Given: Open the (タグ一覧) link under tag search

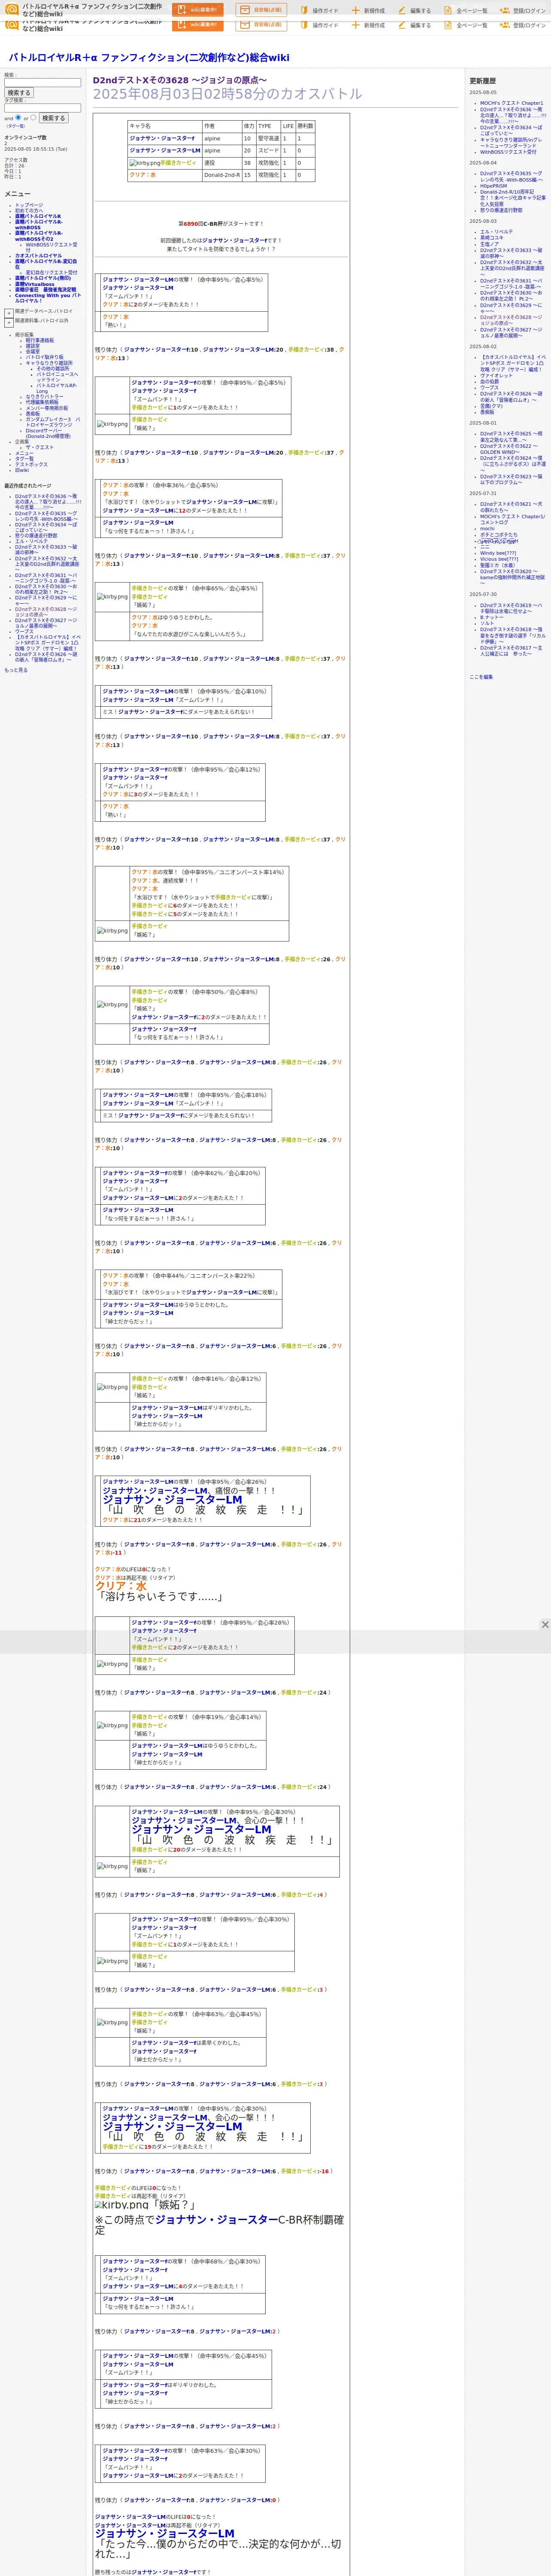Looking at the screenshot, I should point(16,126).
